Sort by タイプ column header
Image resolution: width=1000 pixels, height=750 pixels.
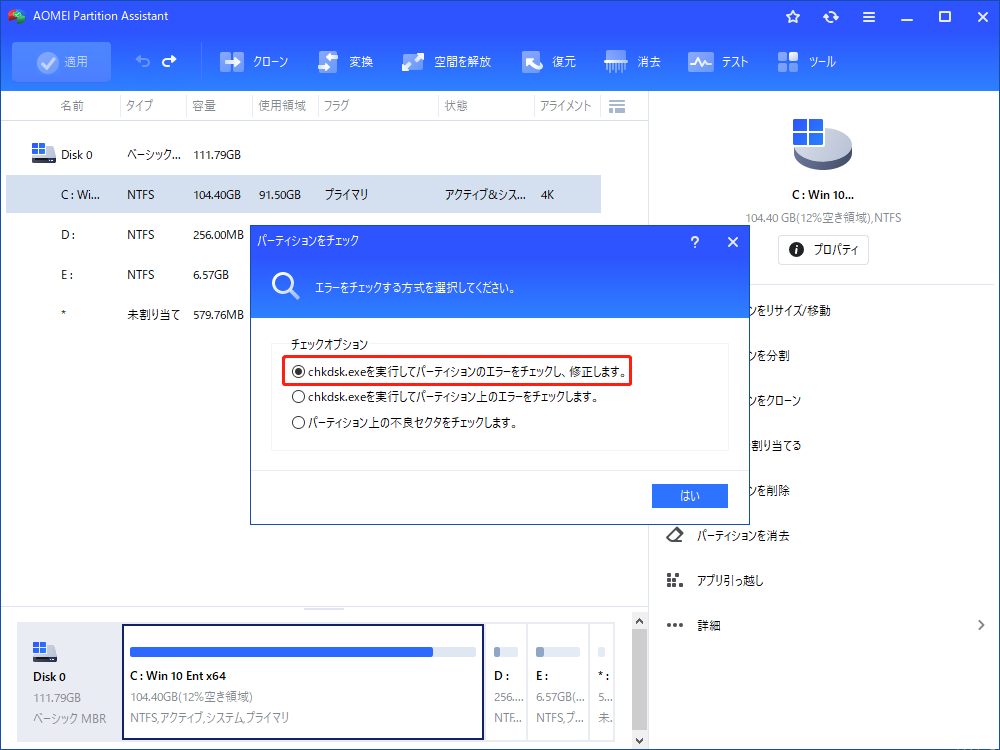(139, 106)
